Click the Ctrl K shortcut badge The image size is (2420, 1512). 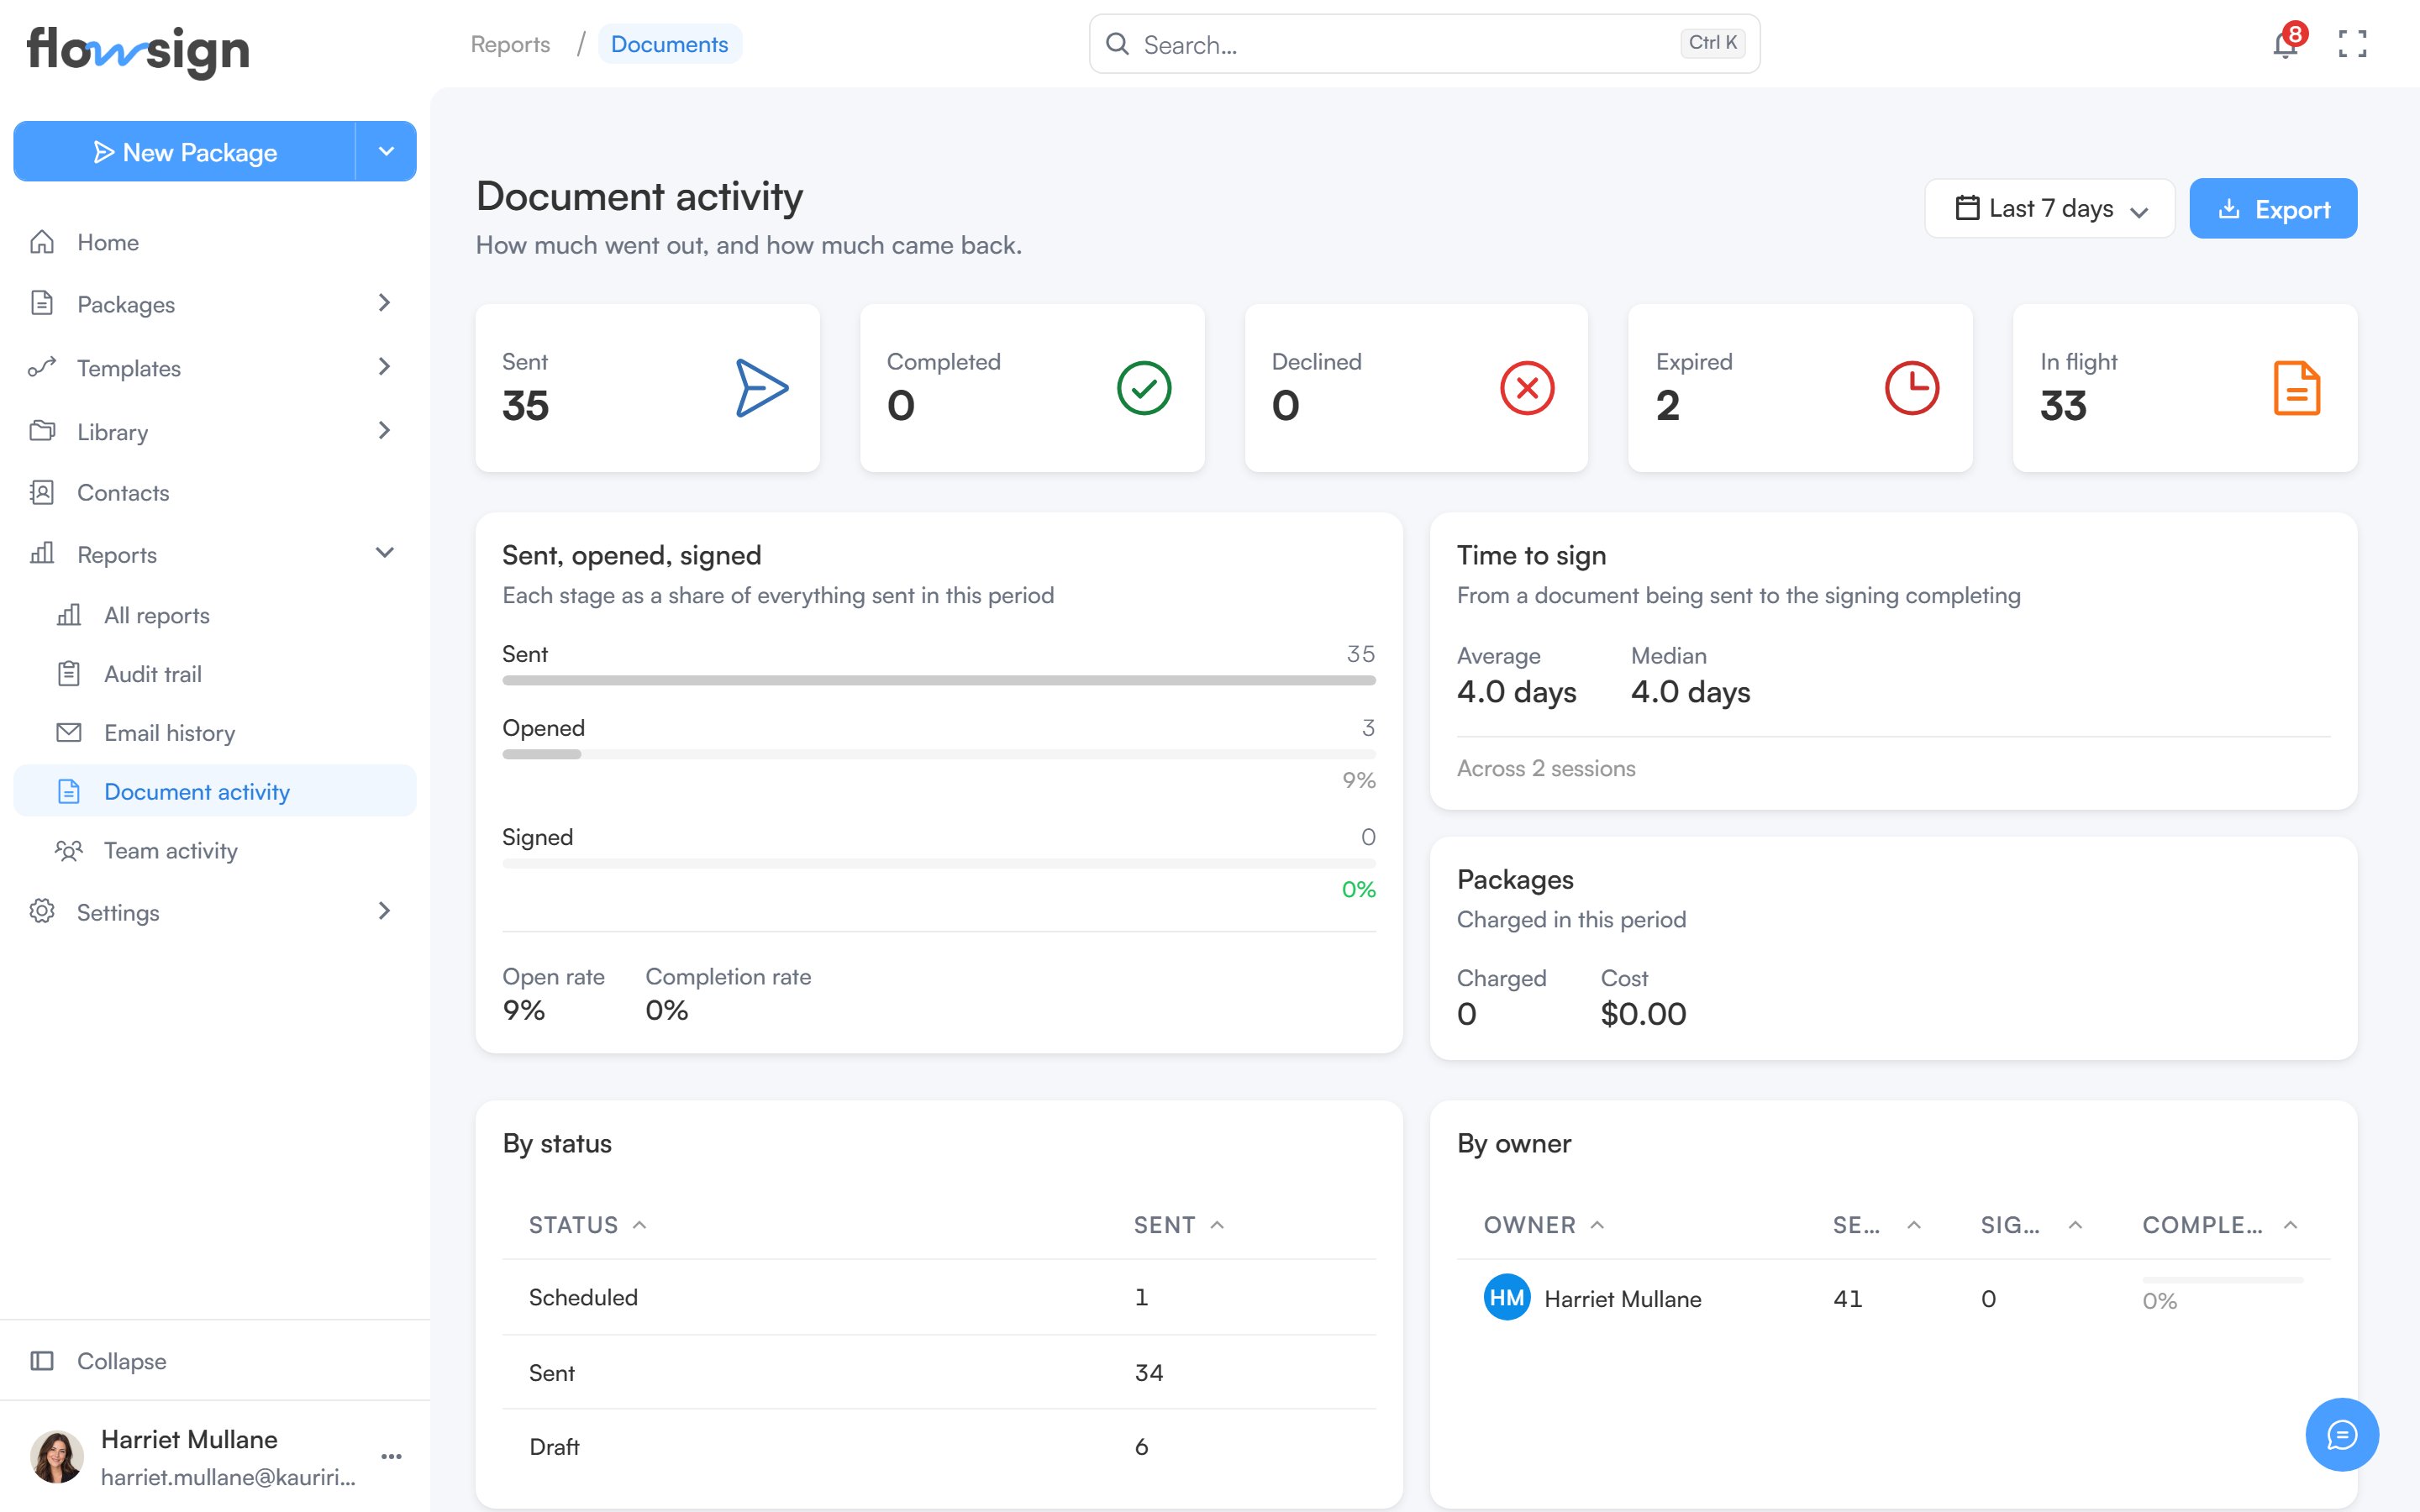[1712, 43]
